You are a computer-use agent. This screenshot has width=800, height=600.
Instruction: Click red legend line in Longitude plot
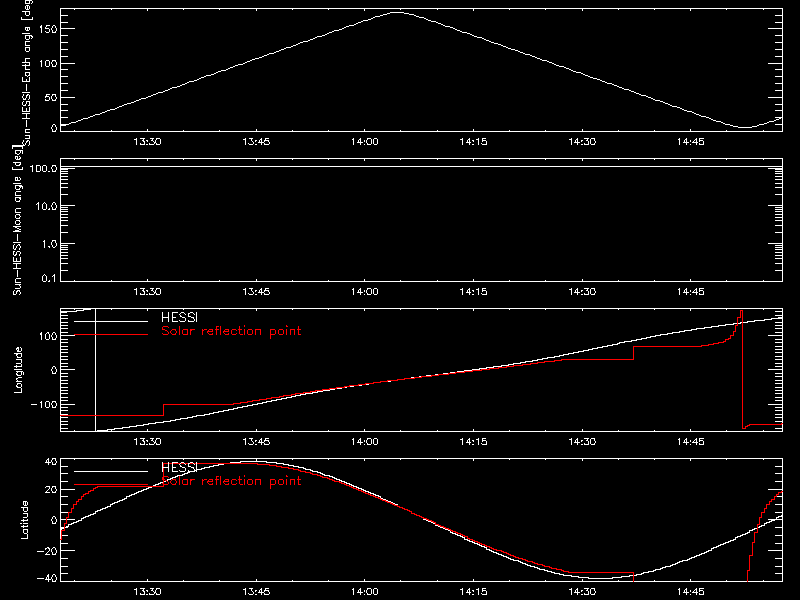[111, 335]
